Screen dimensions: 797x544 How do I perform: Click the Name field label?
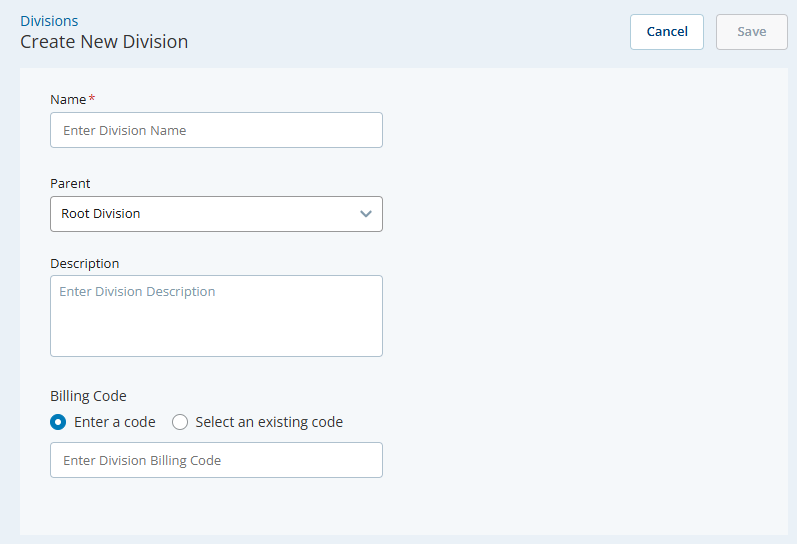tap(68, 99)
